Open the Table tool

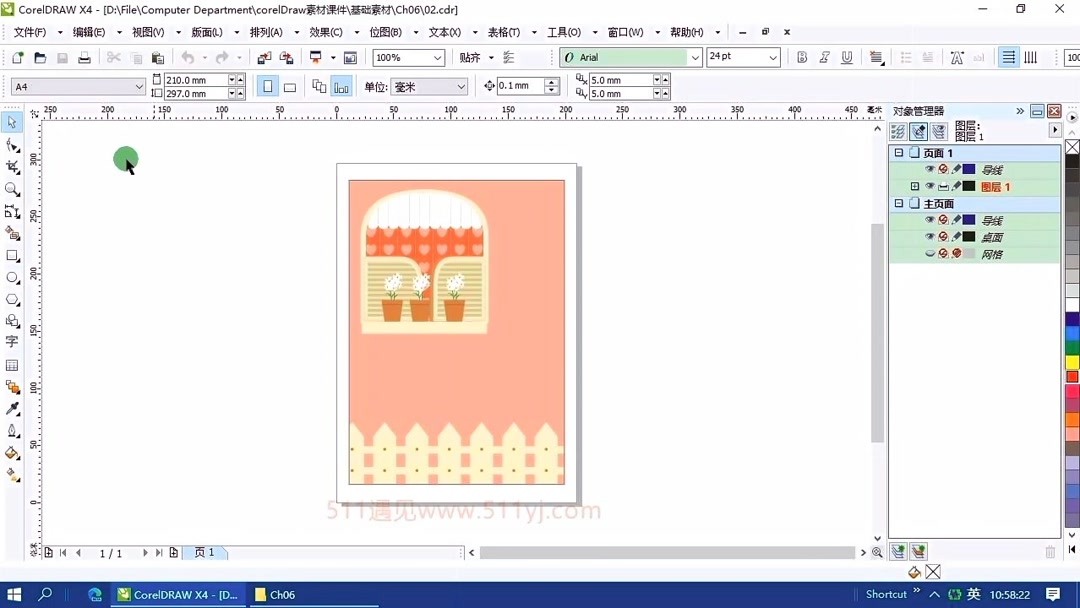coord(12,366)
